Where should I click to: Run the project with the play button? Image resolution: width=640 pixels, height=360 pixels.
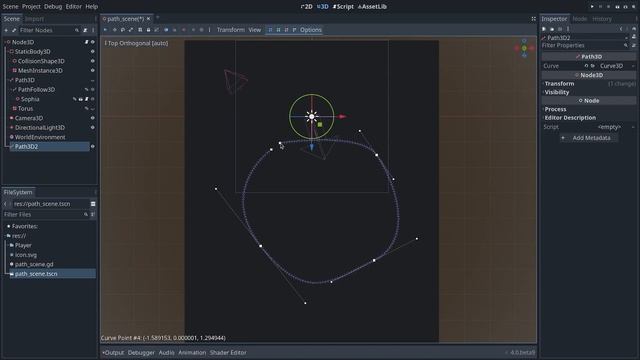592,7
